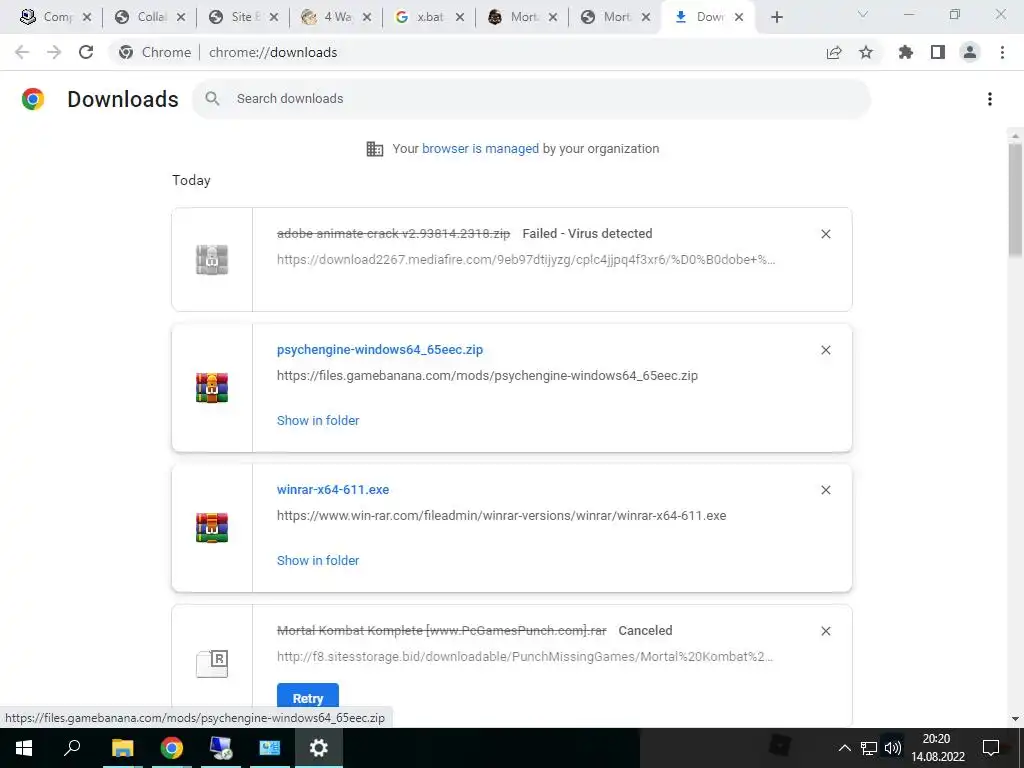This screenshot has width=1024, height=768.
Task: Open the user profile avatar
Action: click(x=970, y=52)
